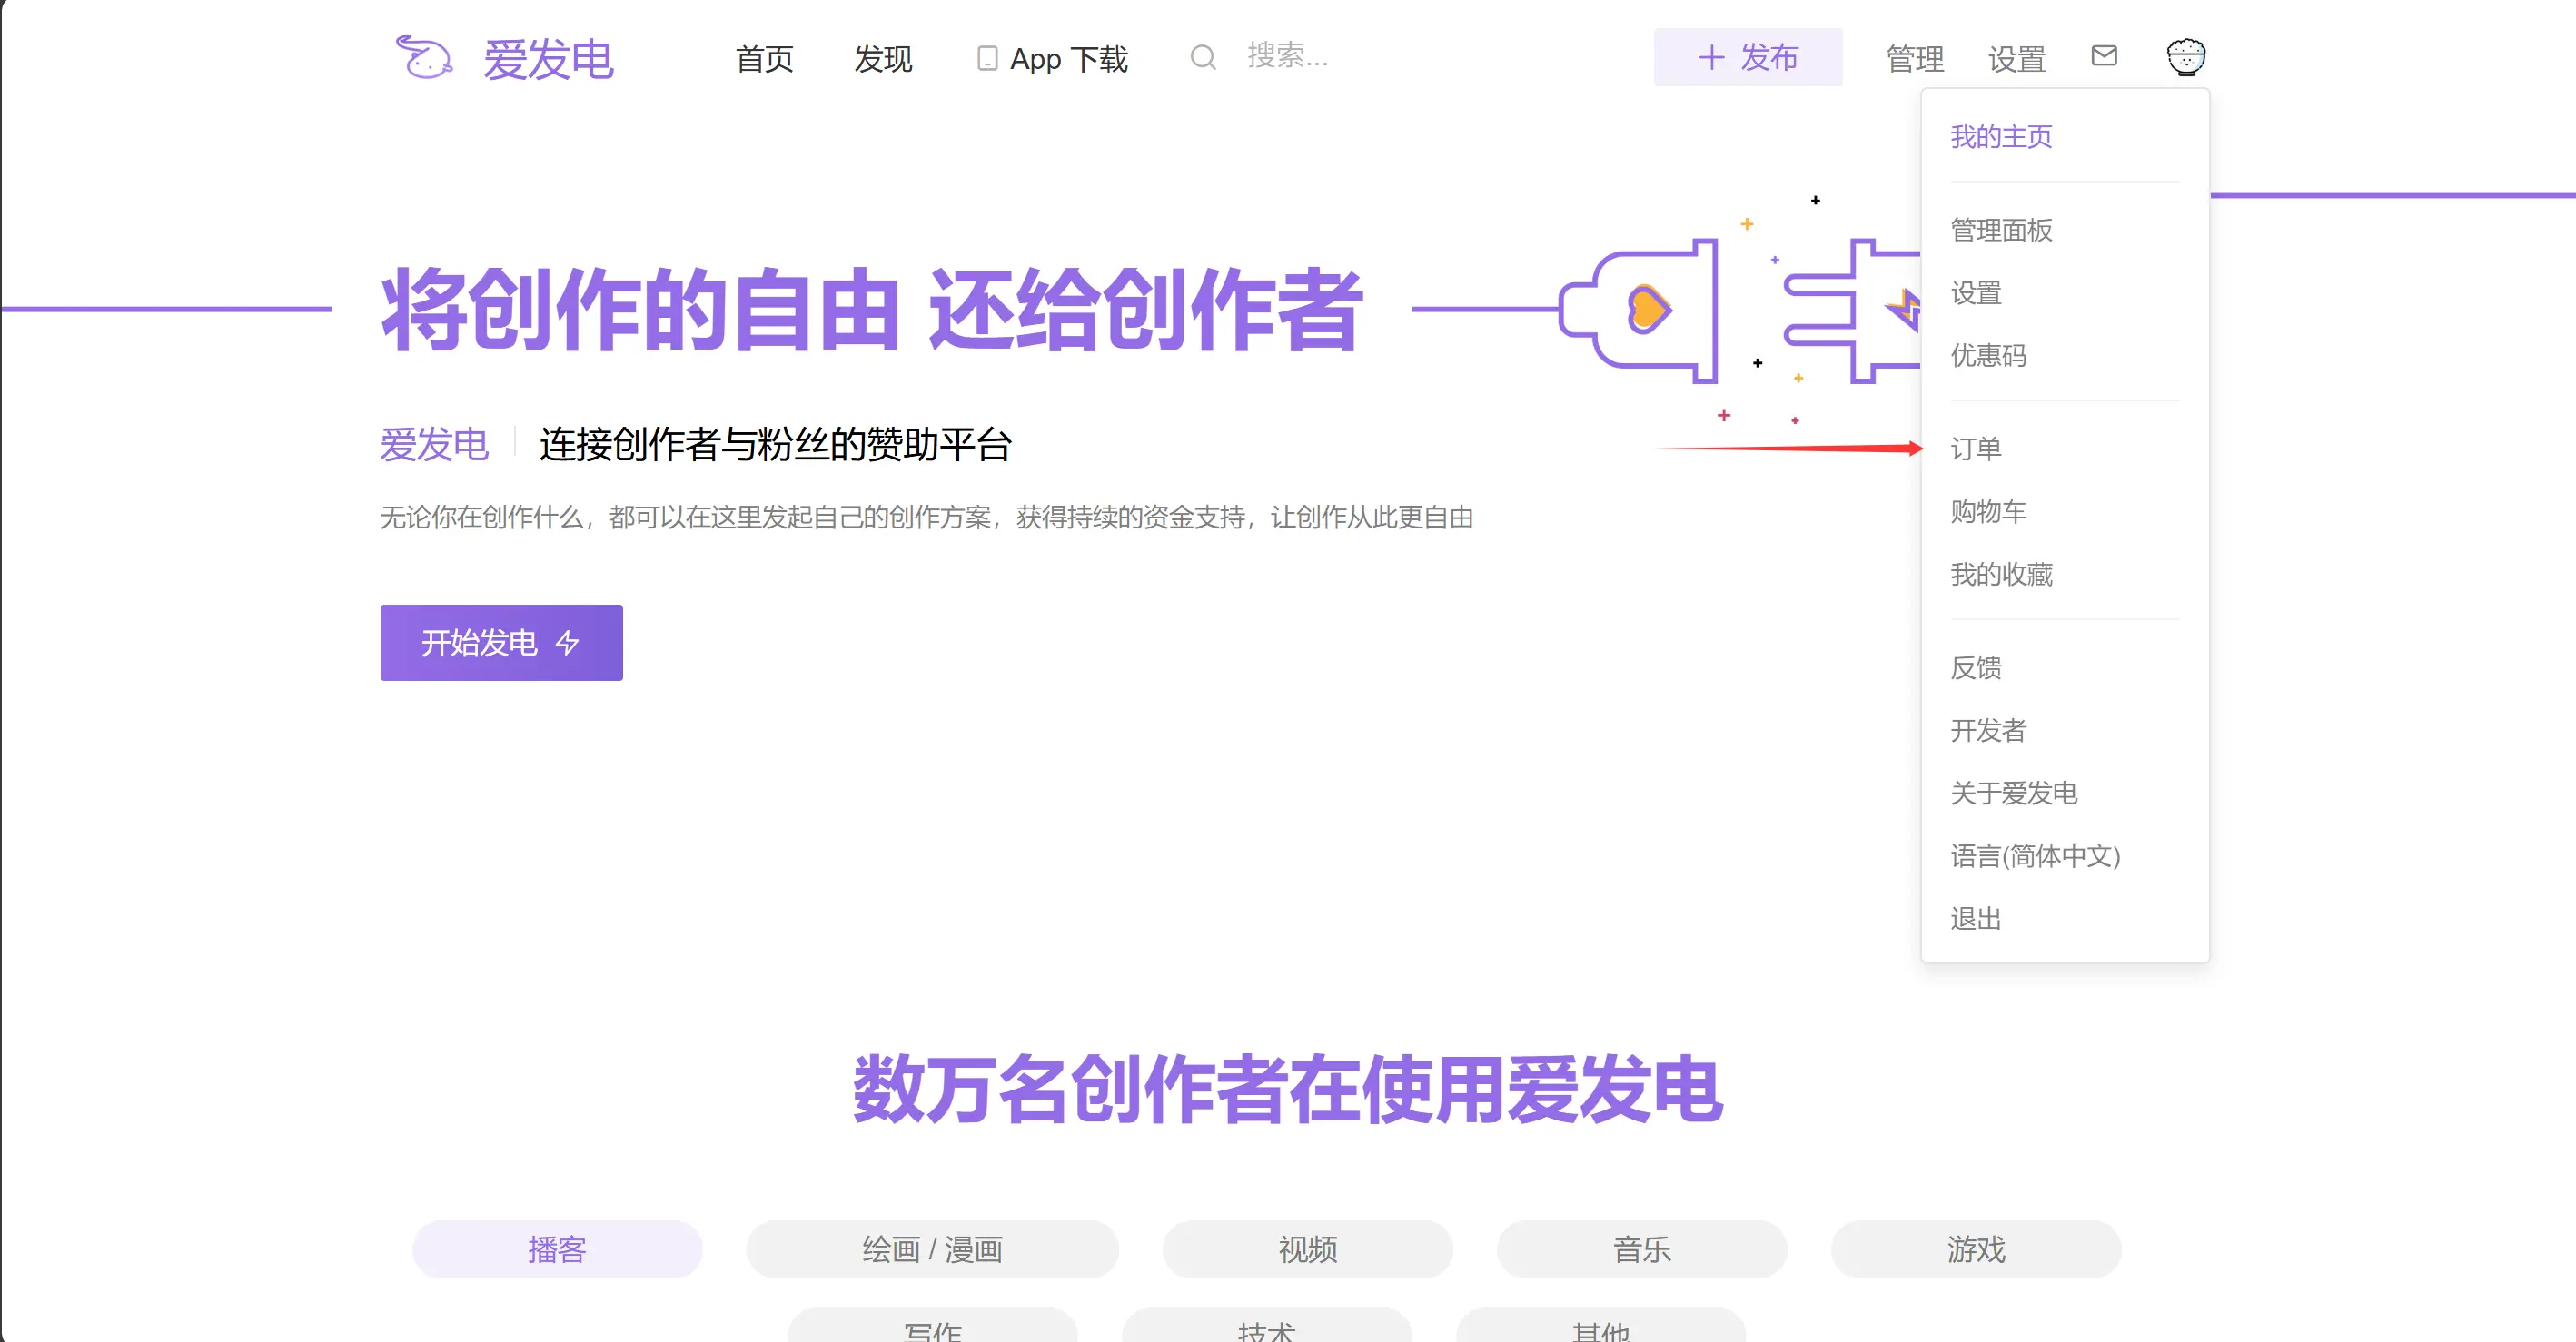The height and width of the screenshot is (1342, 2576).
Task: Click 退出 to log out
Action: pyautogui.click(x=1976, y=918)
